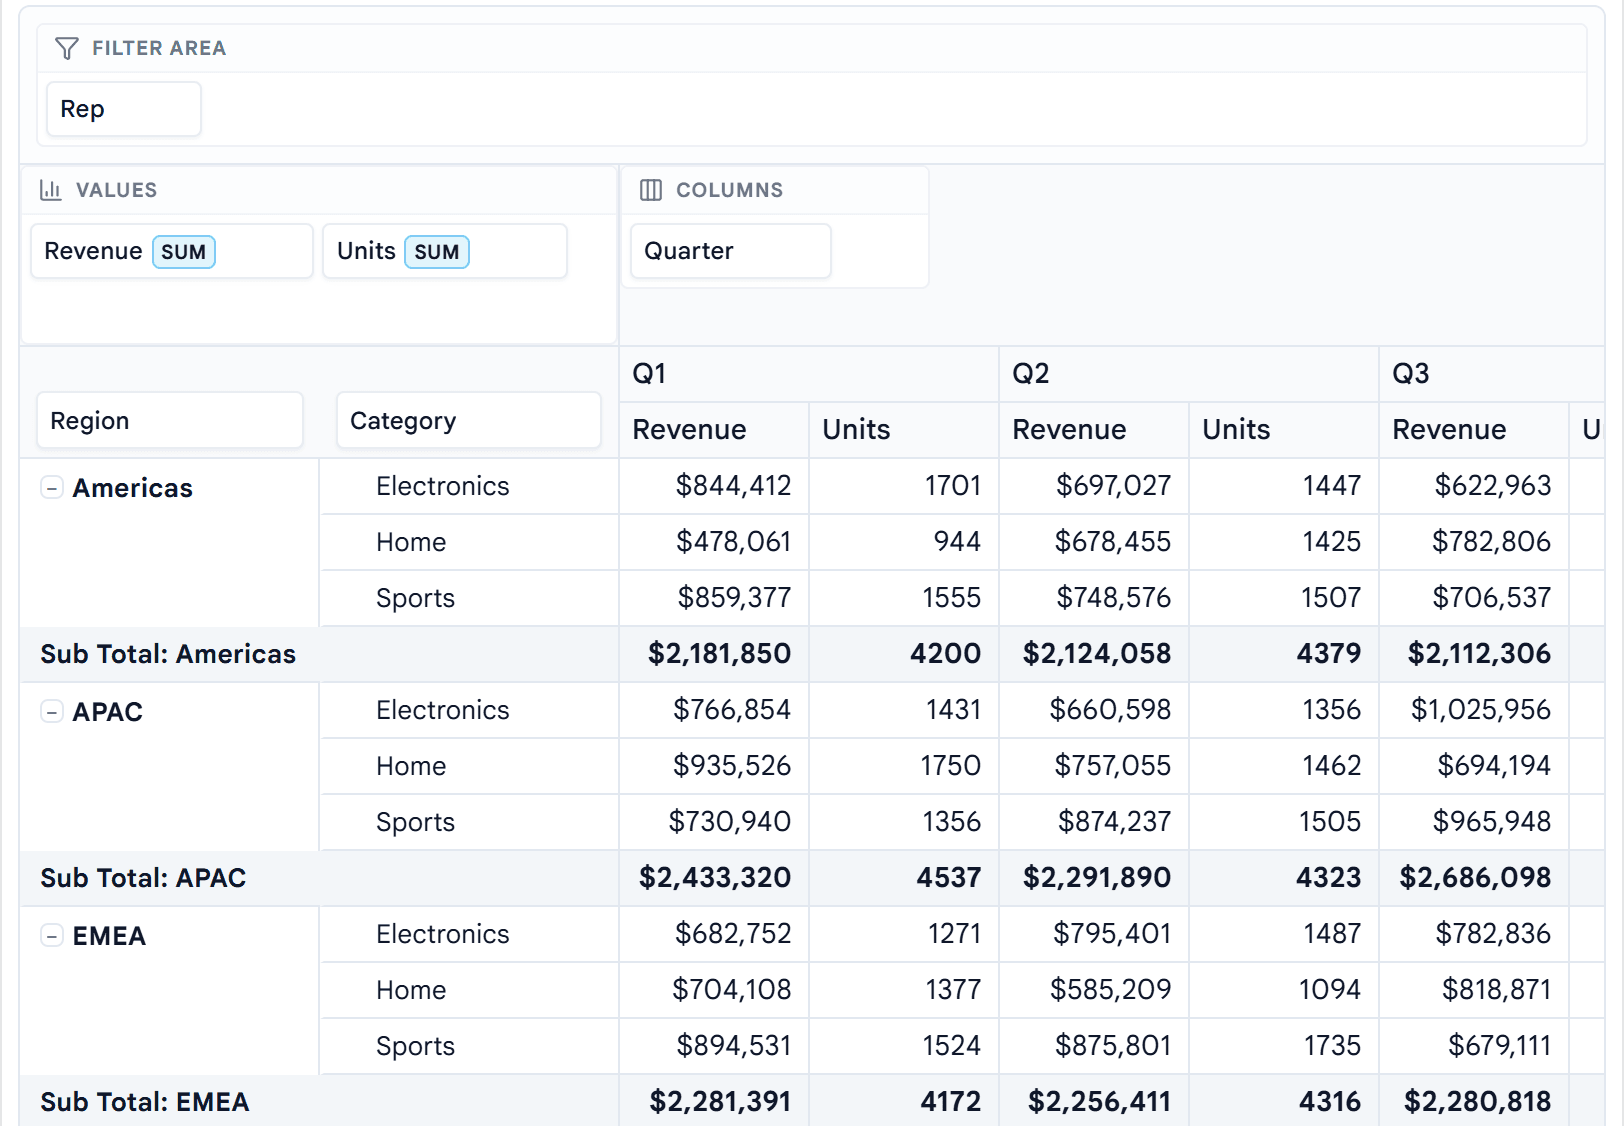Select the $2,433,320 subtotal cell
The image size is (1624, 1126).
[x=714, y=878]
